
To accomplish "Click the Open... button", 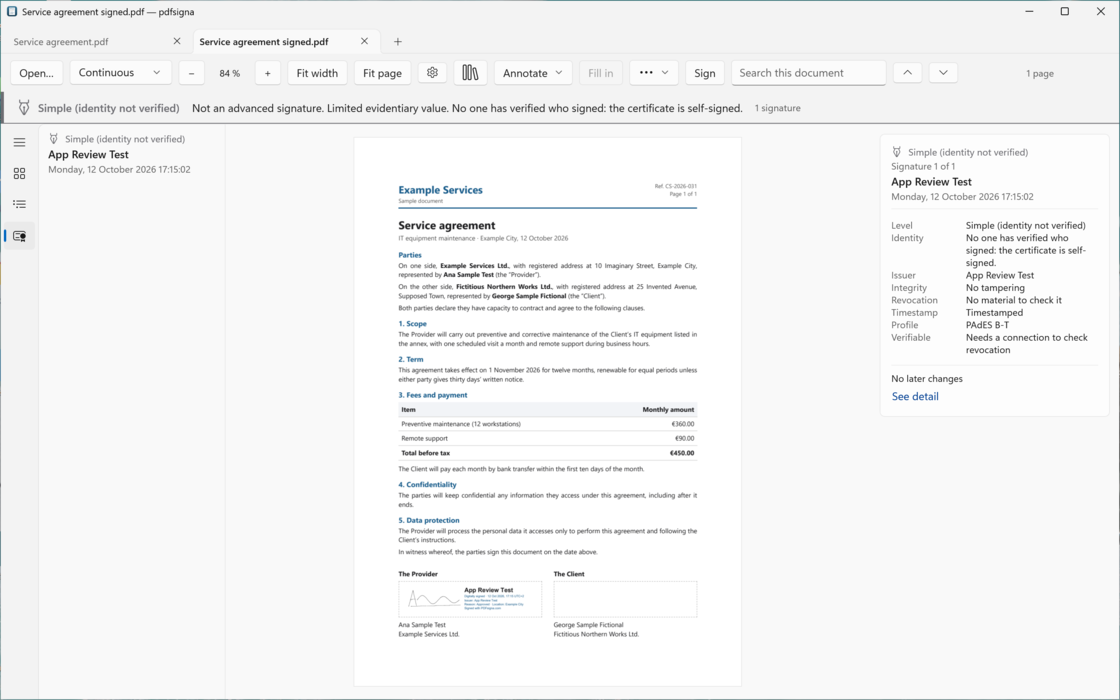I will (x=36, y=73).
